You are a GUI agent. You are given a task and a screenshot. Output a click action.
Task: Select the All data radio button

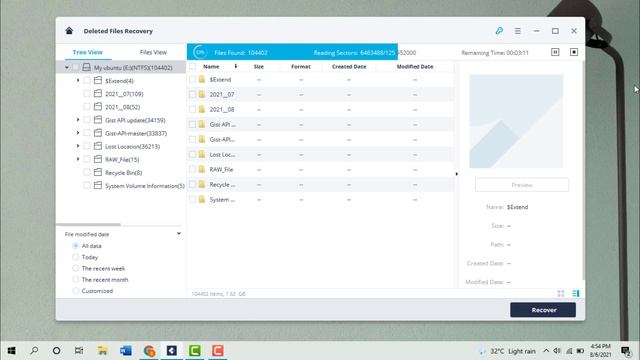76,246
